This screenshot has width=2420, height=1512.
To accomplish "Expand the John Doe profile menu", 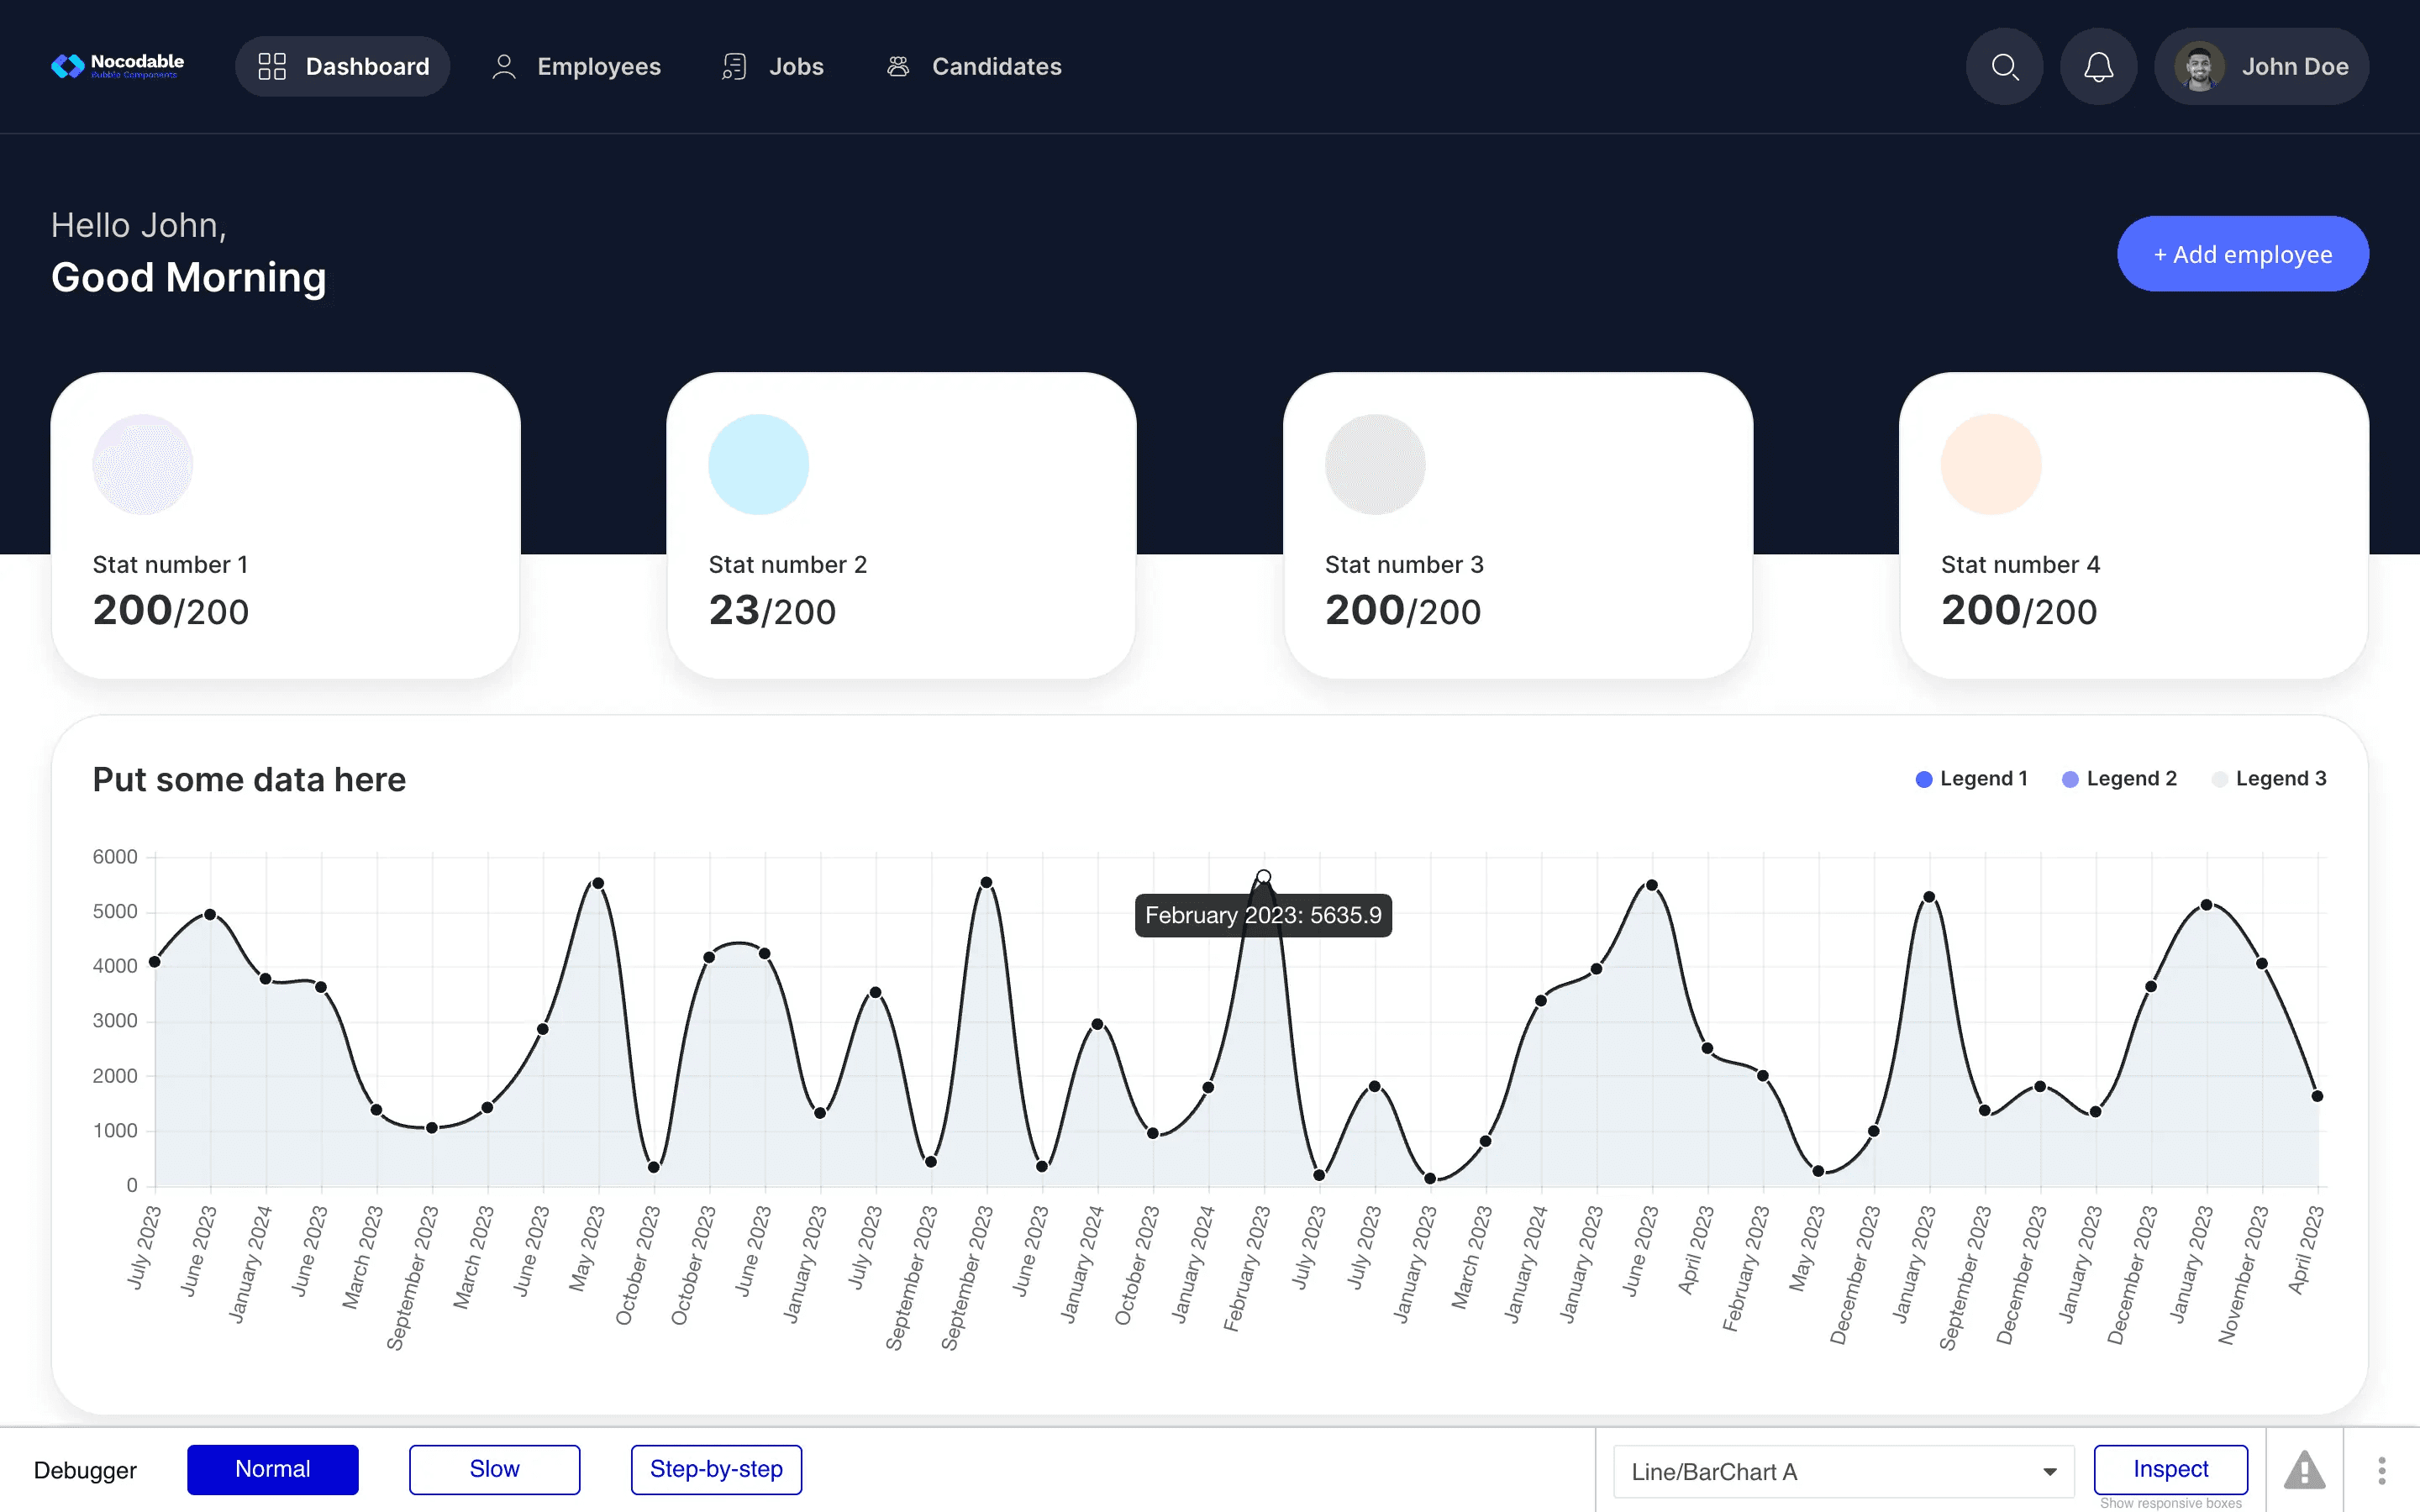I will click(2295, 66).
